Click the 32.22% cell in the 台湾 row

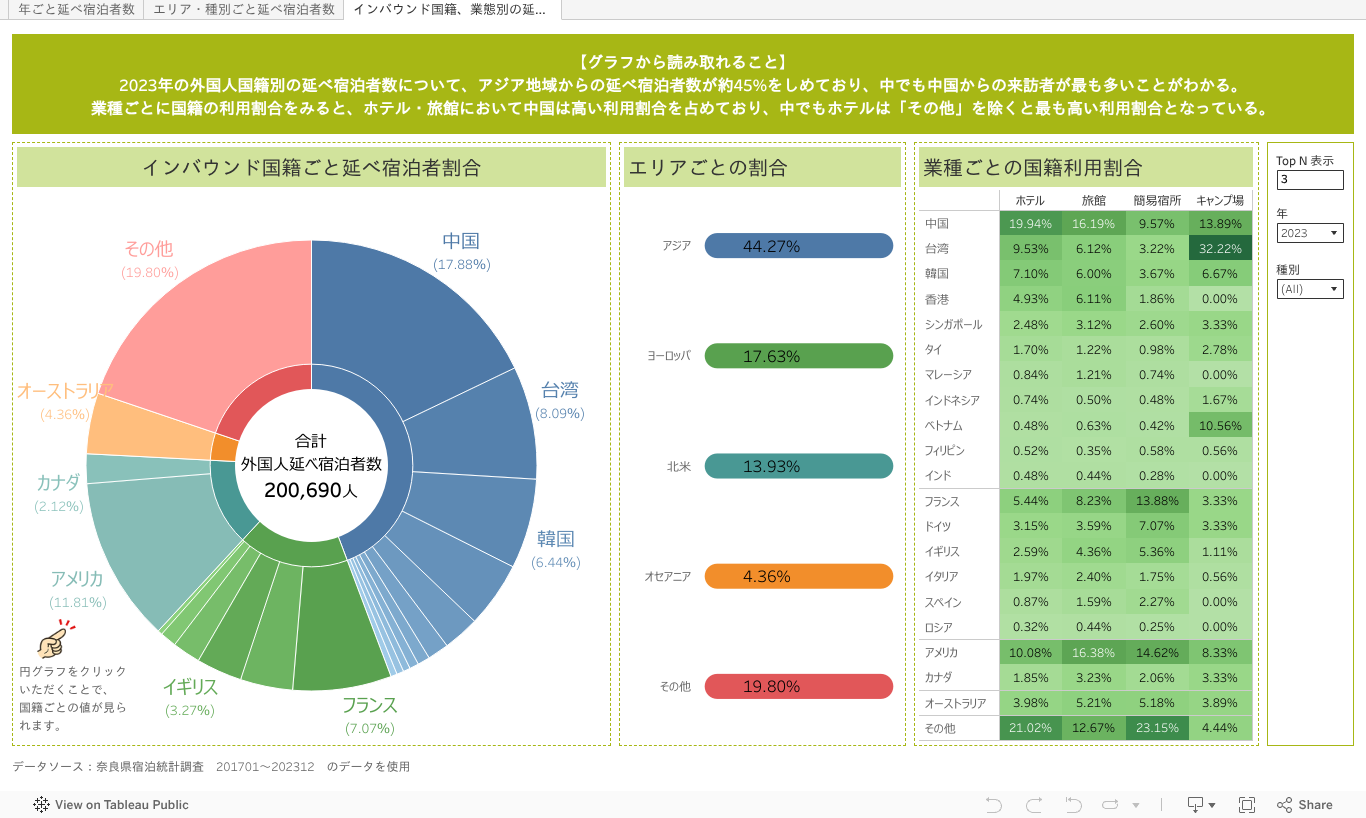(x=1220, y=249)
